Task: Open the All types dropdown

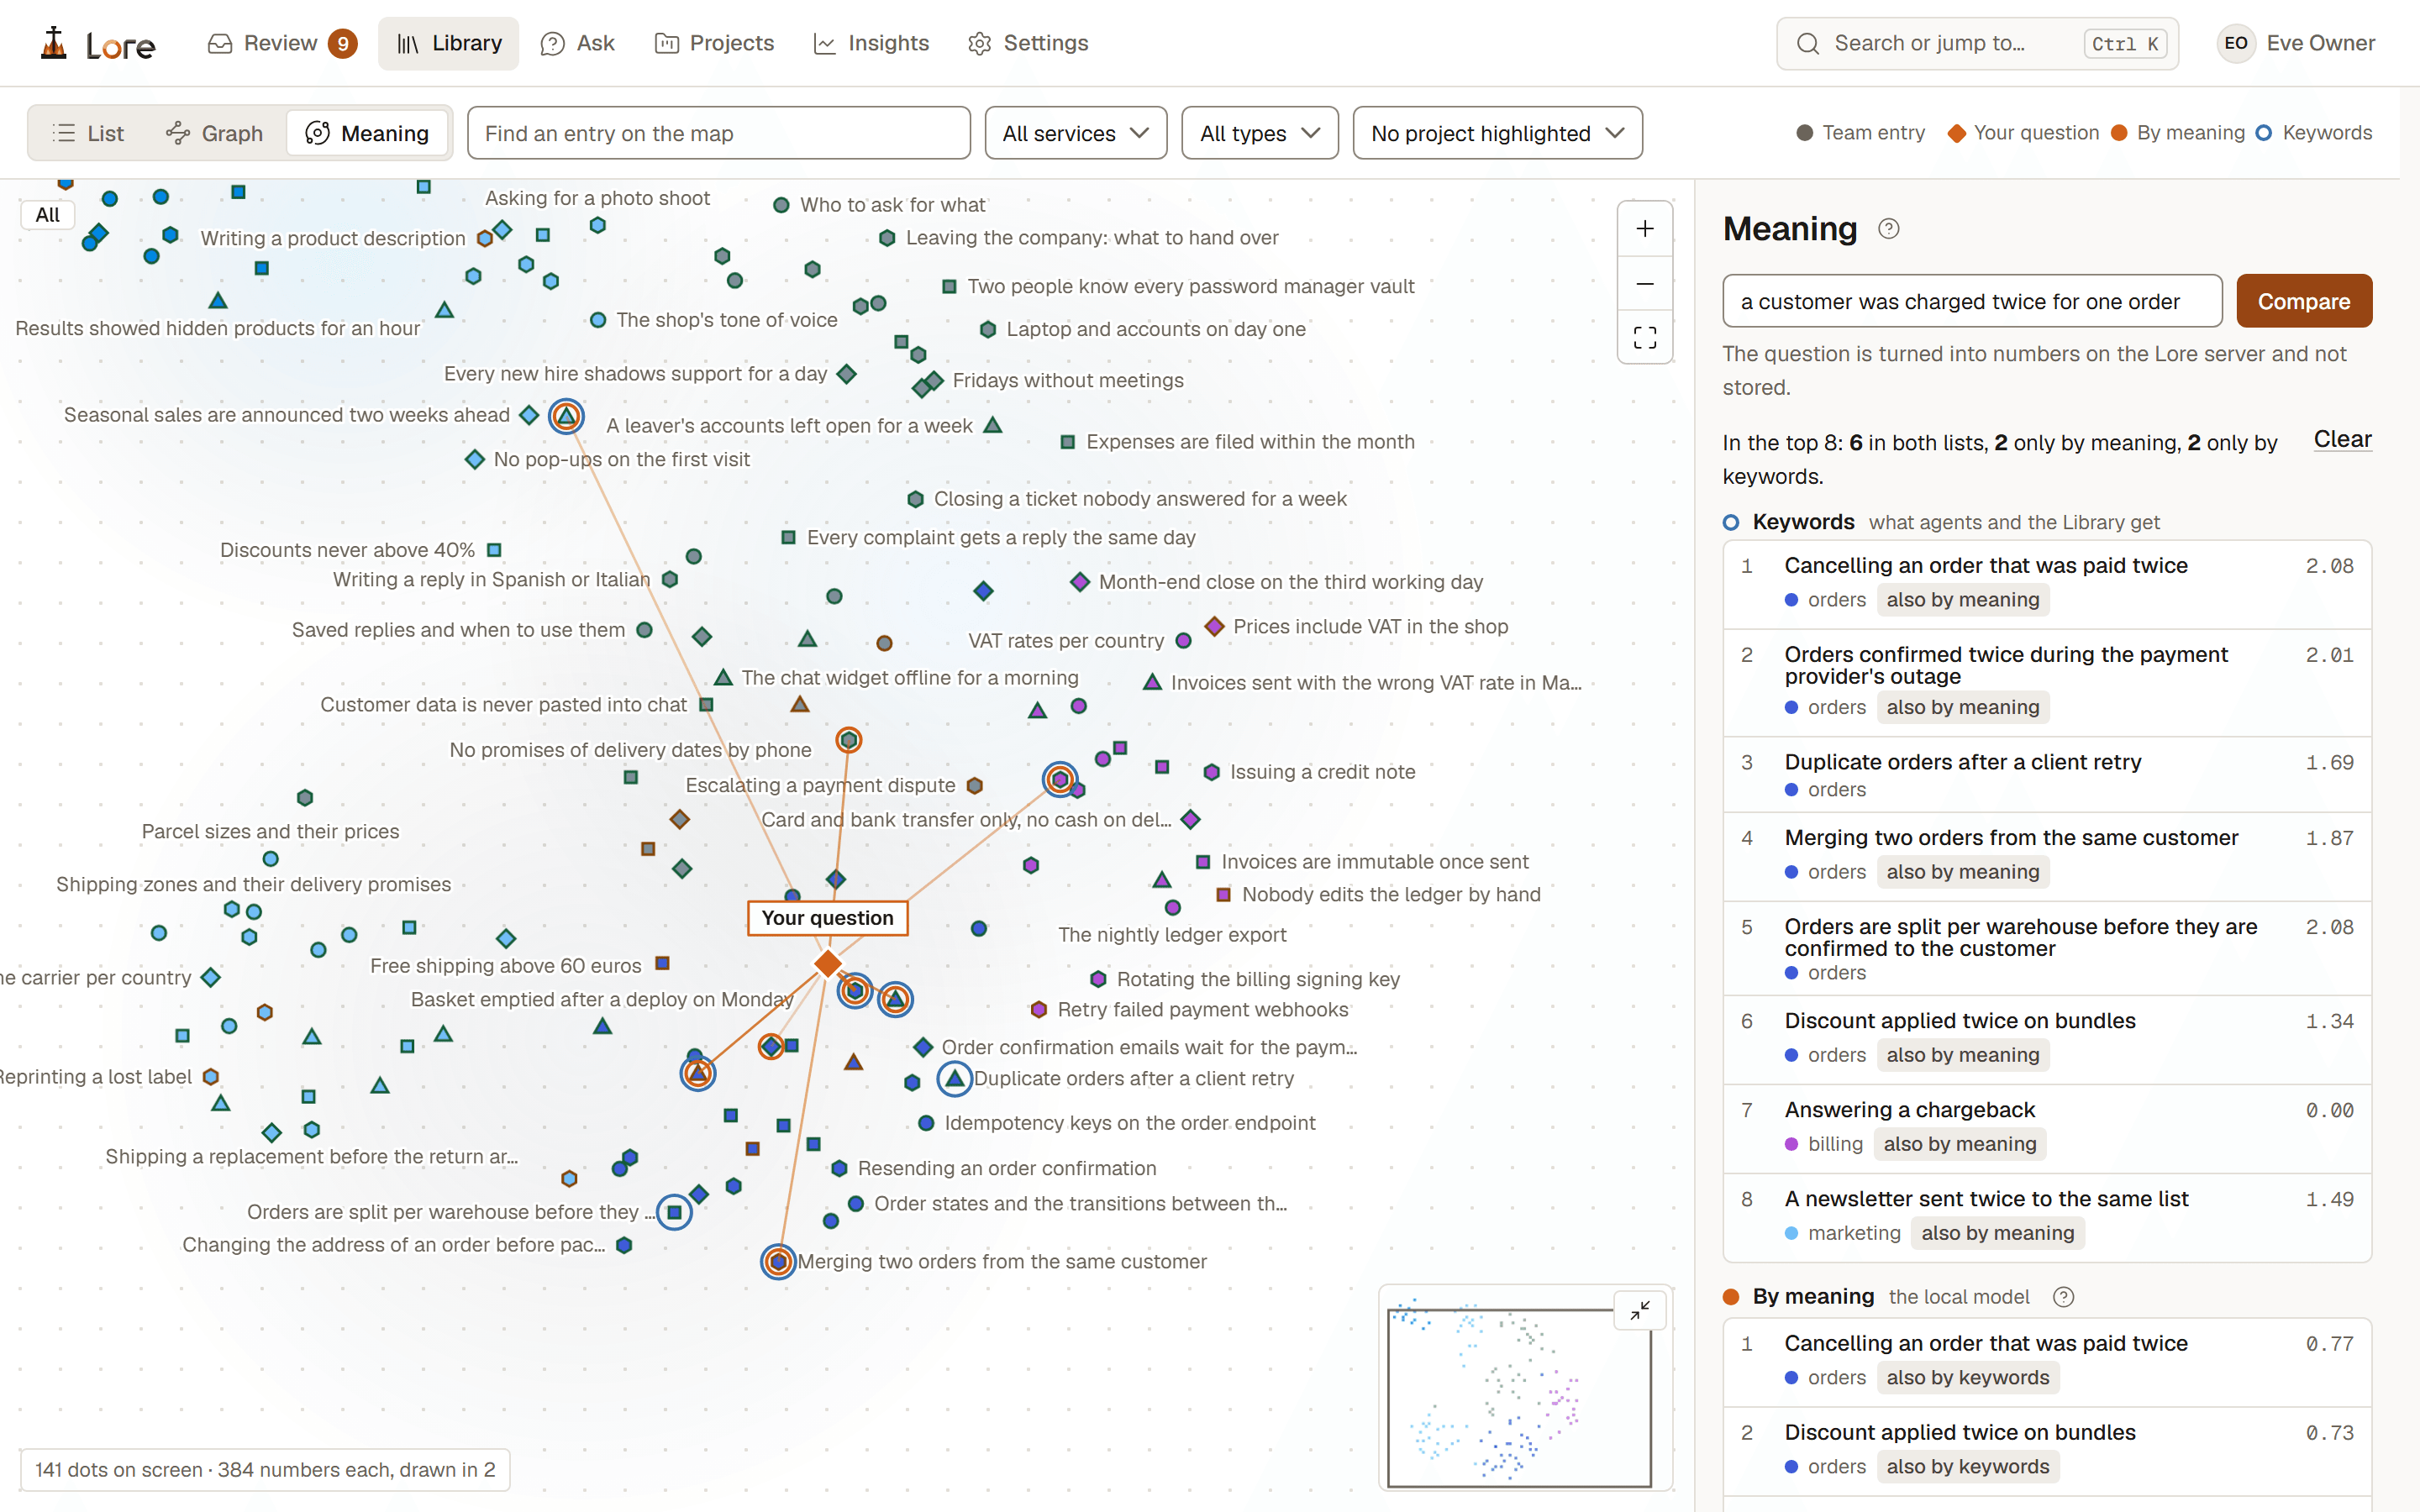Action: (x=1259, y=133)
